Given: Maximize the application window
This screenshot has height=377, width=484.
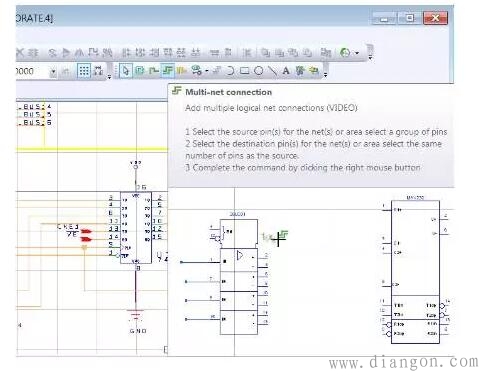Looking at the screenshot, I should coord(409,18).
